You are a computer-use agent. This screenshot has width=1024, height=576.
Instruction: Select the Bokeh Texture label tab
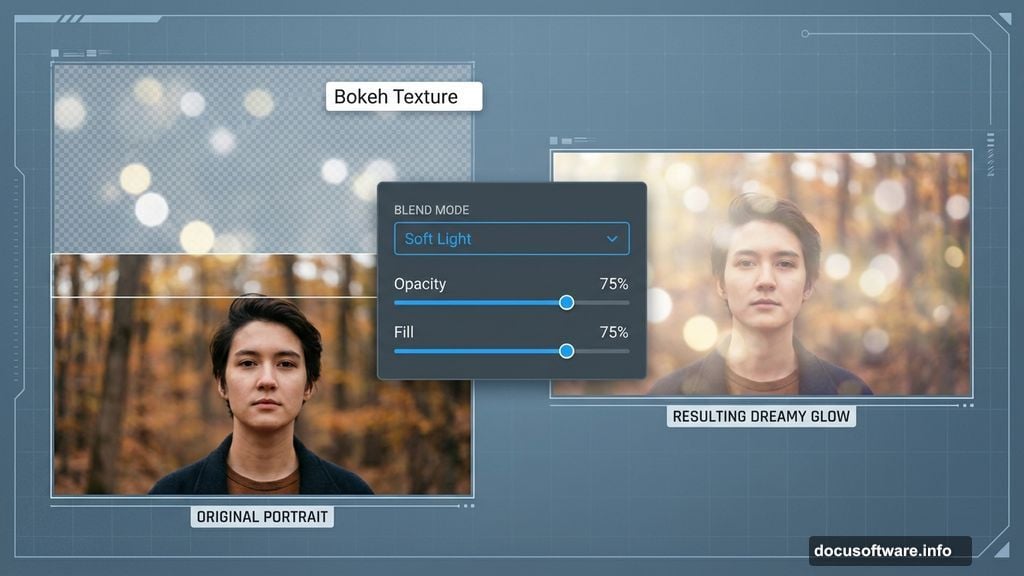[404, 96]
